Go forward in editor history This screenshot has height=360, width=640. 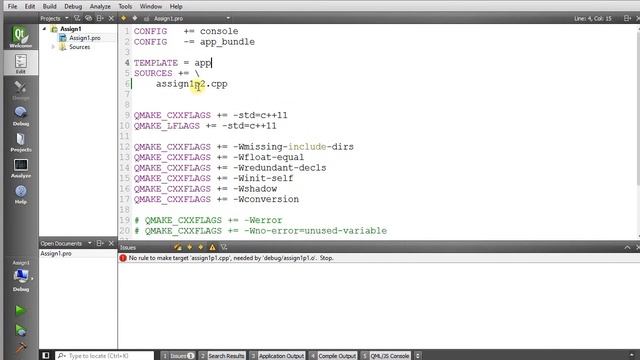click(135, 18)
